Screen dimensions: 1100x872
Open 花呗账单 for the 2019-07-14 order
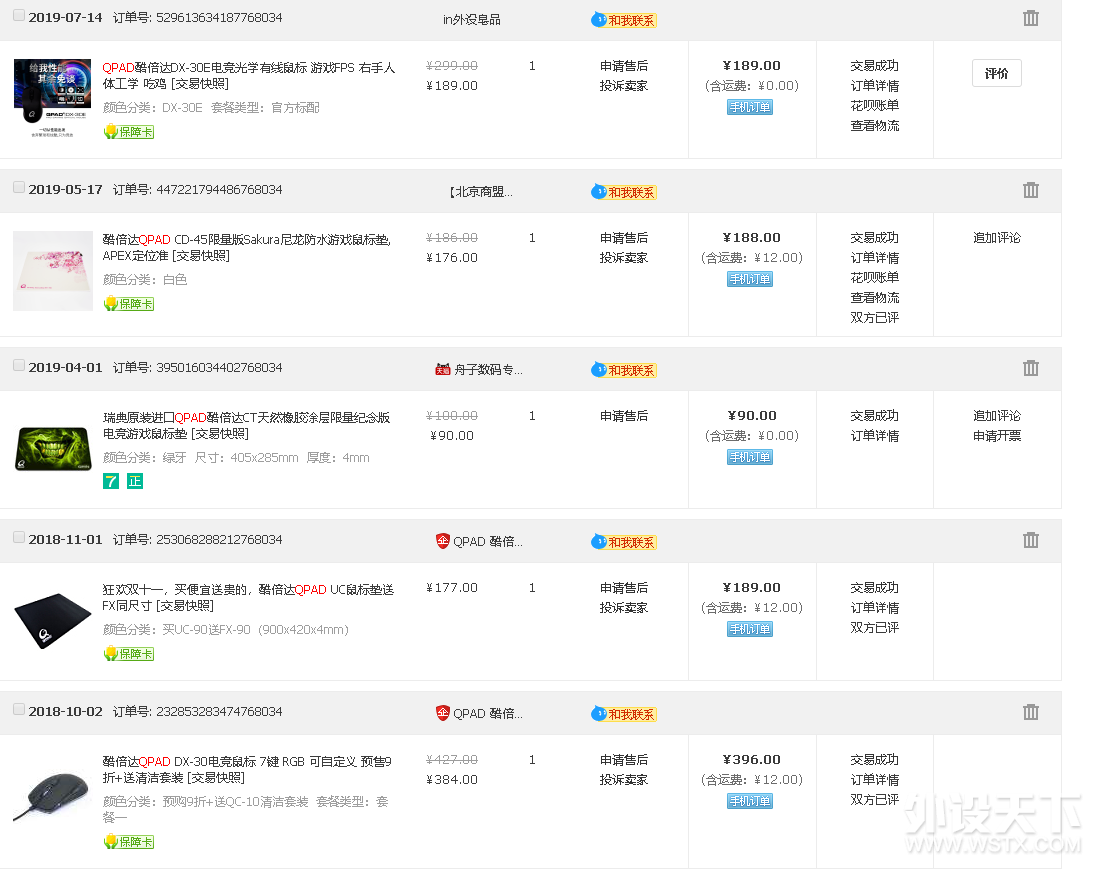click(x=875, y=106)
